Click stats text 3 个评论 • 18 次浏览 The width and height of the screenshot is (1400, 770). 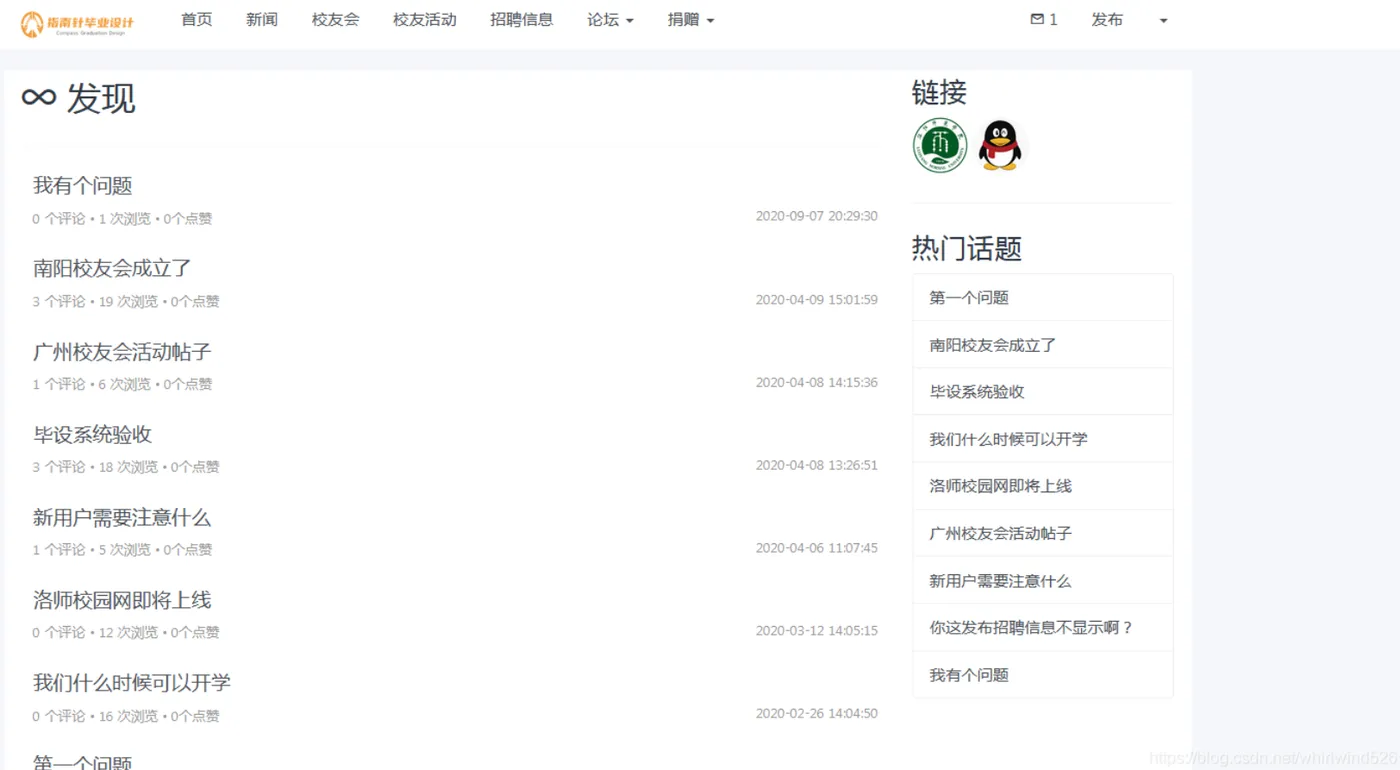[x=96, y=467]
